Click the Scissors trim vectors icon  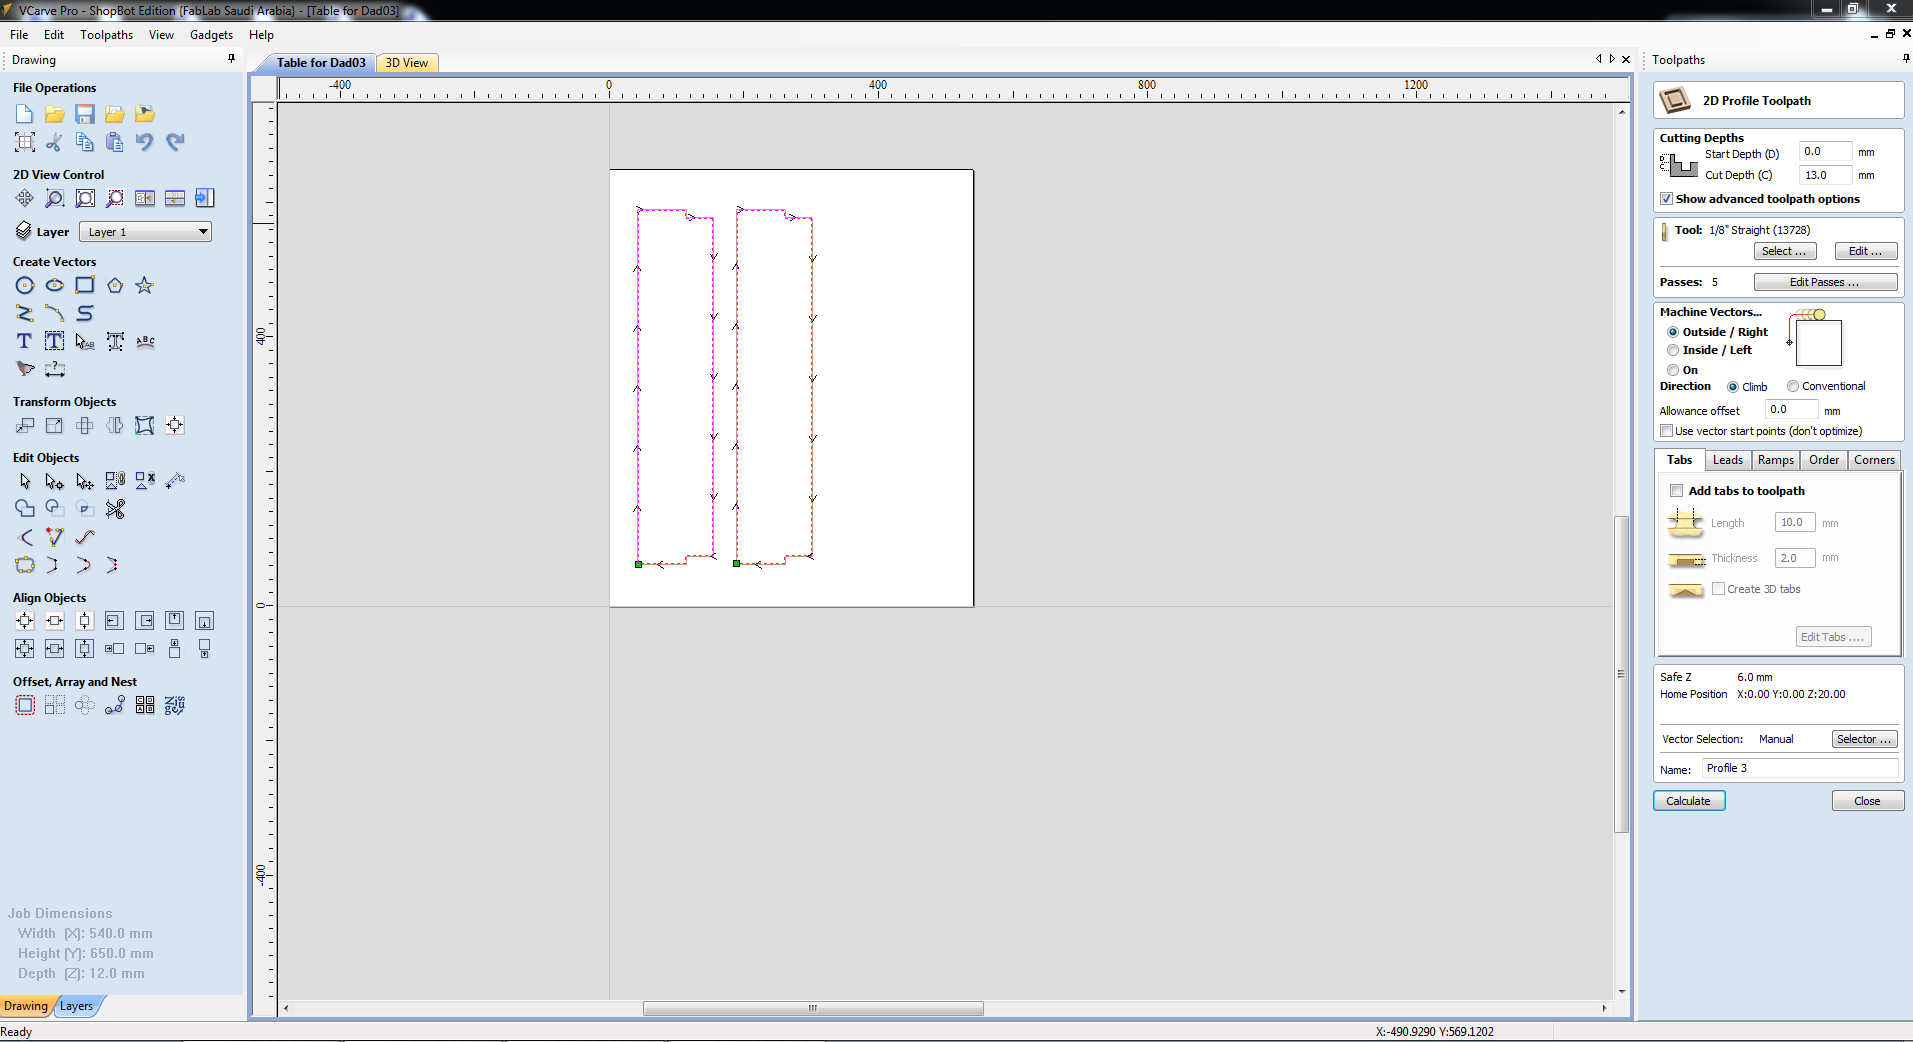(115, 509)
